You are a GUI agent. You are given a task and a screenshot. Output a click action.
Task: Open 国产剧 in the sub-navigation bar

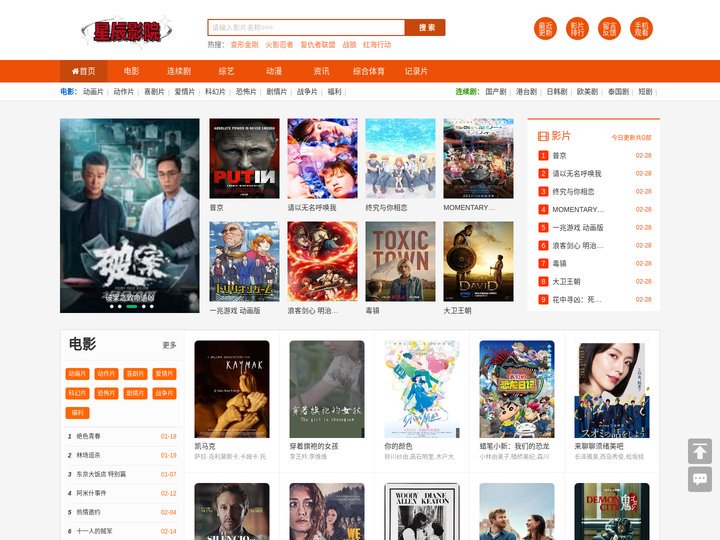coord(496,92)
